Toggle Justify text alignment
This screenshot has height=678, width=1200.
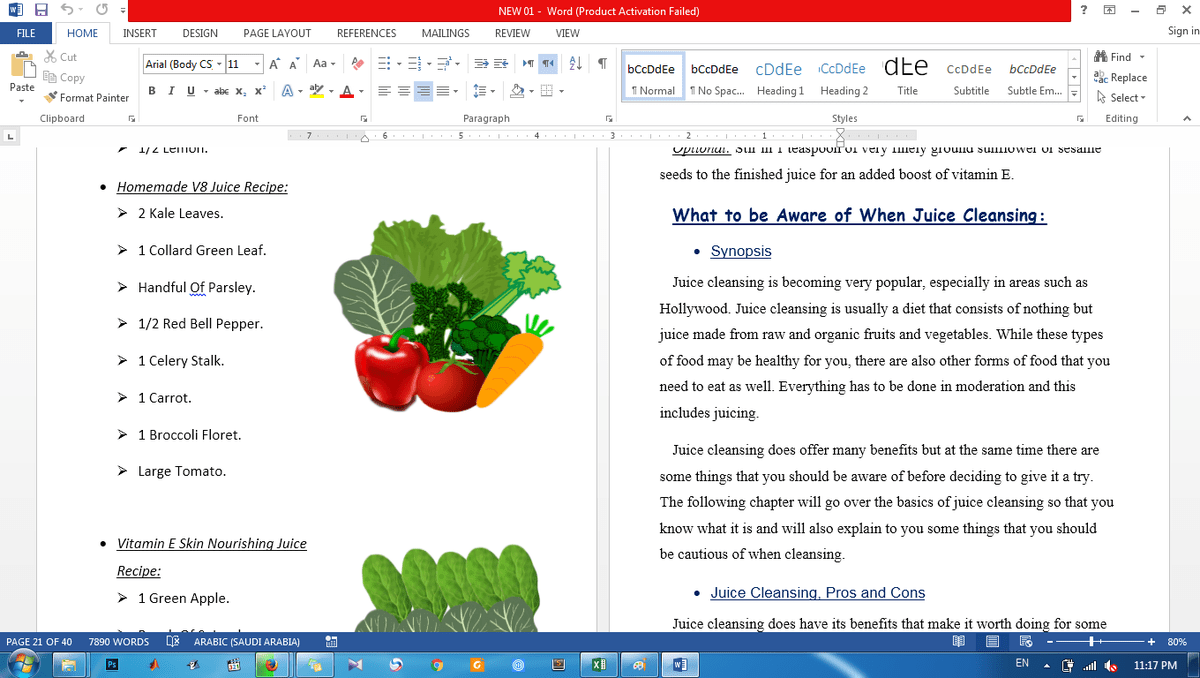tap(443, 91)
